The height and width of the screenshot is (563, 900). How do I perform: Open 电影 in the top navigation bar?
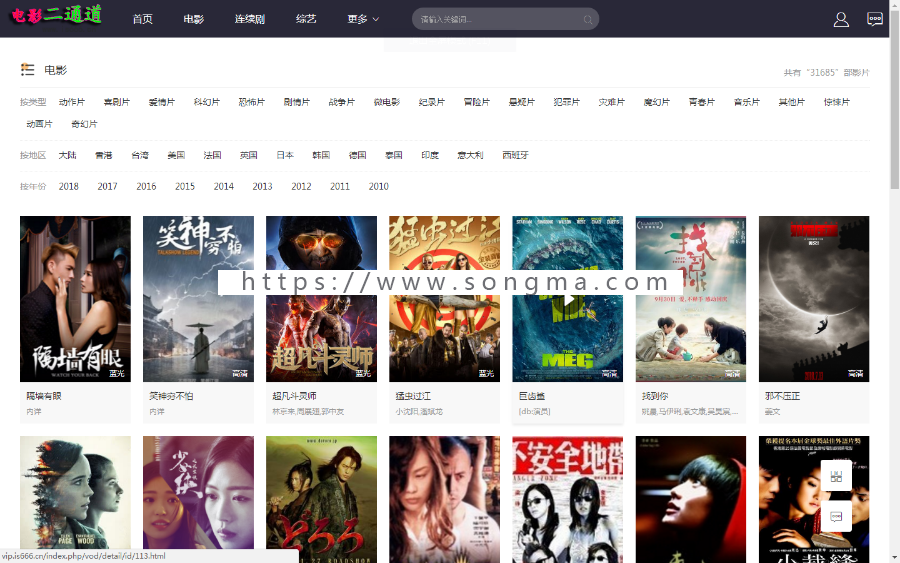tap(193, 20)
